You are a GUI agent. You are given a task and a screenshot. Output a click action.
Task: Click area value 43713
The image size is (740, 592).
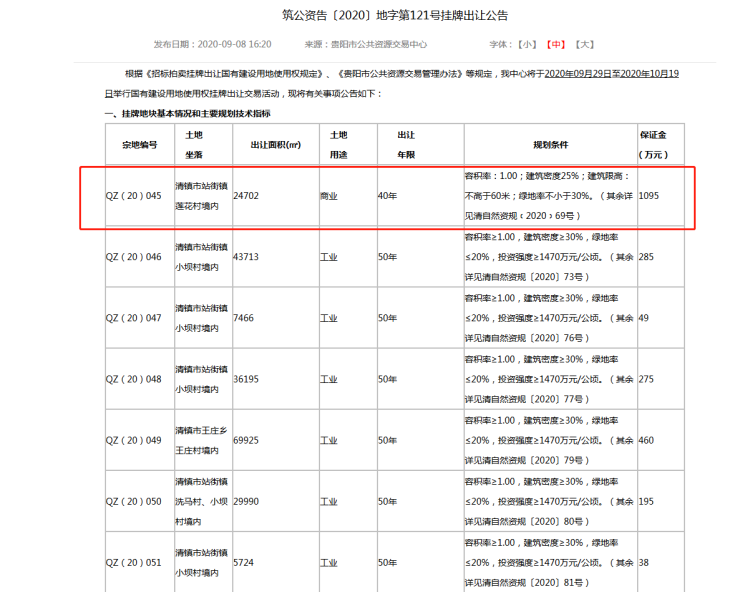tap(246, 257)
